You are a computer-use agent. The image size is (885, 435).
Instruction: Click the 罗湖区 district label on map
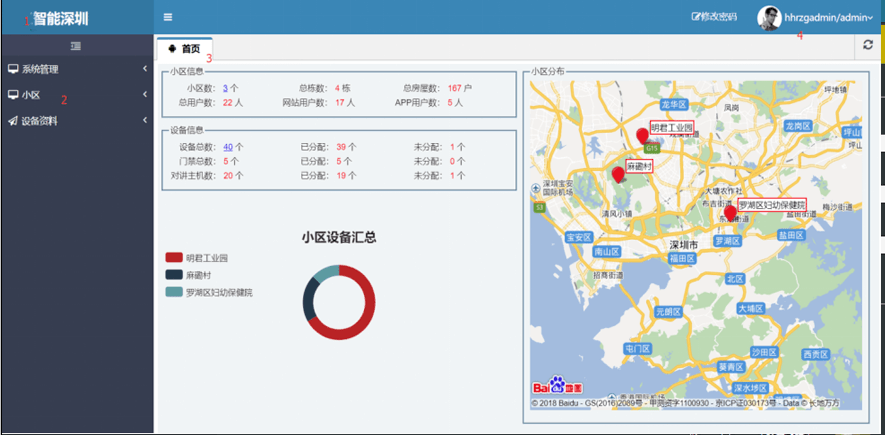(727, 241)
